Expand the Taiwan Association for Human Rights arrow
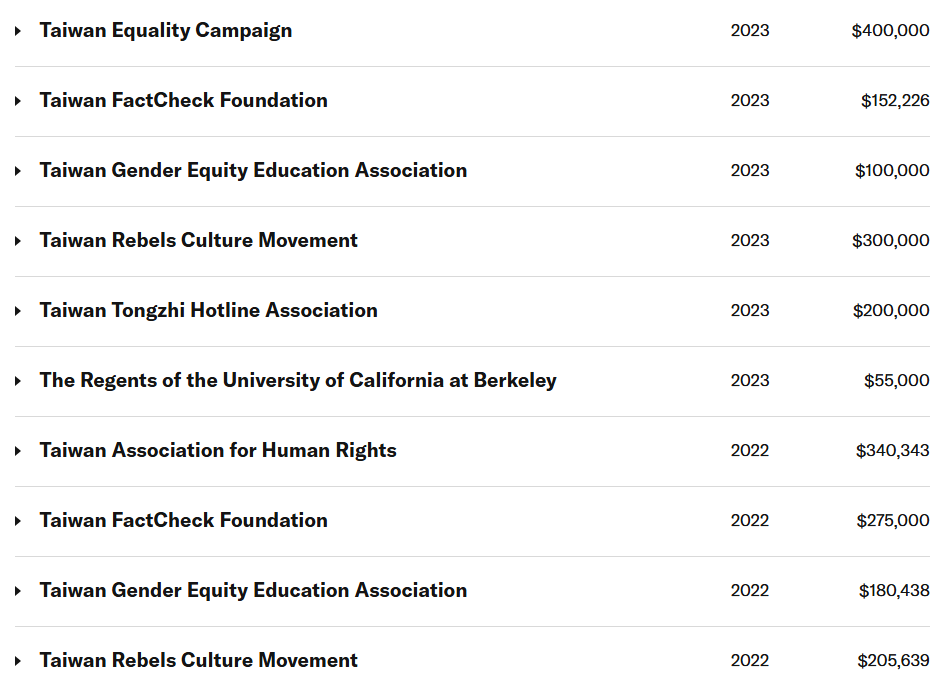951x695 pixels. click(x=18, y=451)
